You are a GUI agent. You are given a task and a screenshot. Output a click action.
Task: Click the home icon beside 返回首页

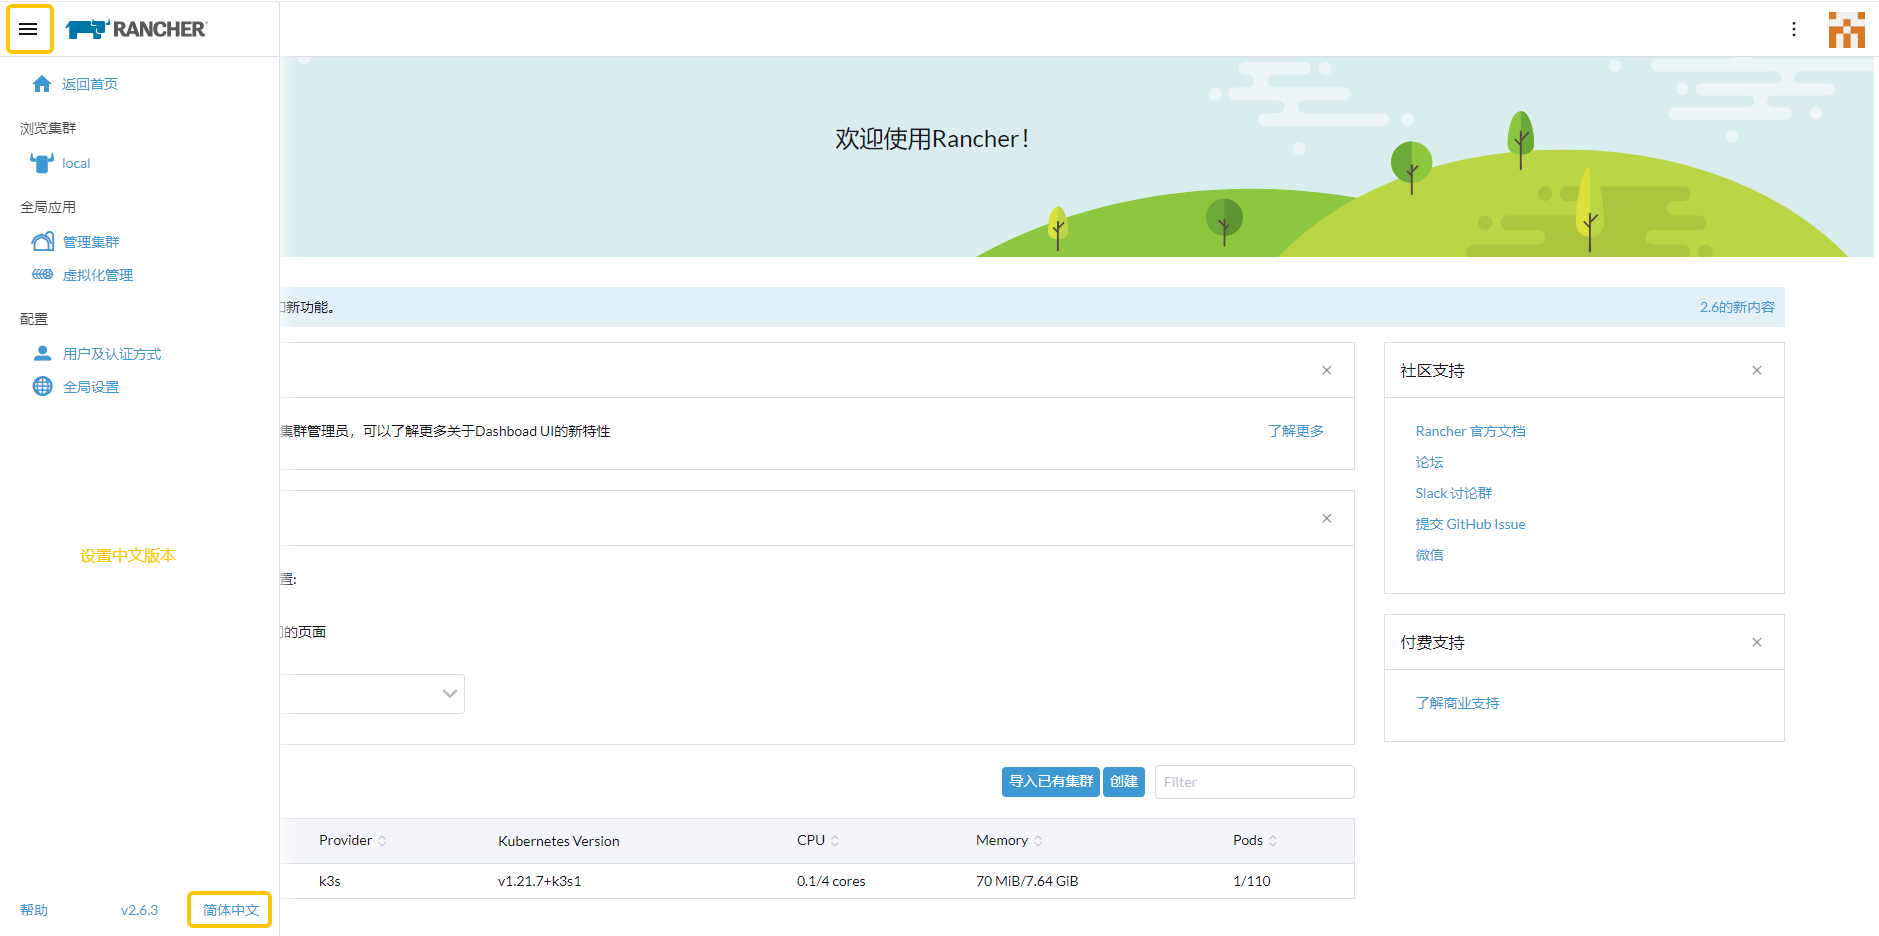pos(41,84)
